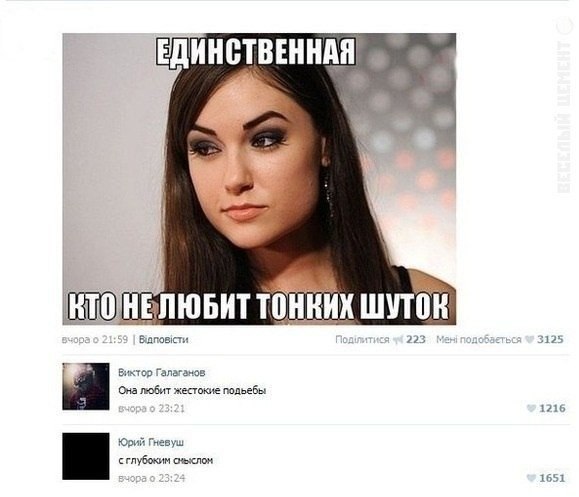Open Юрий Гневуш's black avatar
The image size is (579, 497).
(x=86, y=456)
